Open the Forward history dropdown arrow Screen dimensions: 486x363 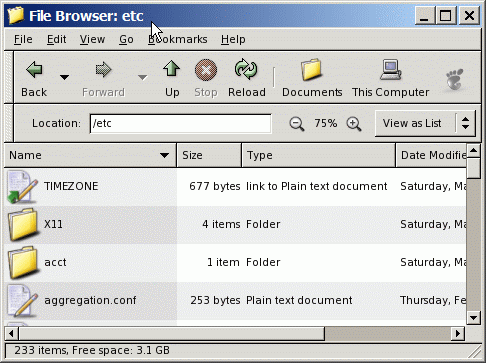[x=142, y=77]
